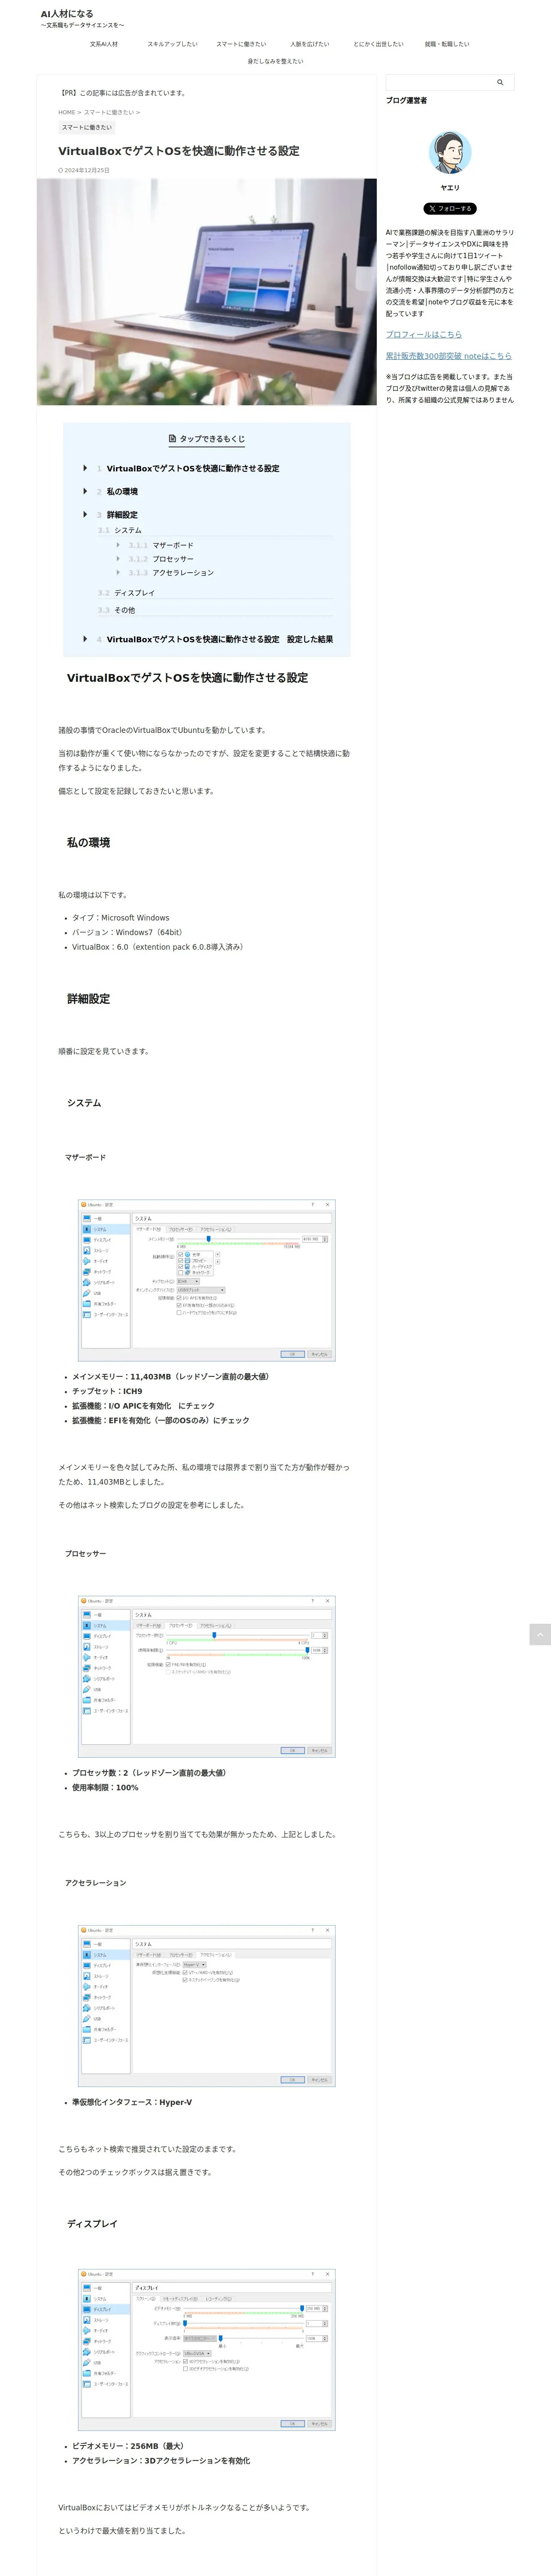Open the 文系AI人材 menu item
This screenshot has width=551, height=2576.
click(104, 44)
